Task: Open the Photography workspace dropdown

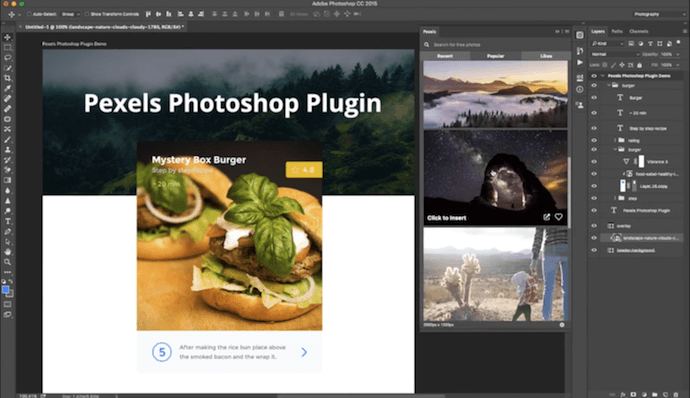Action: click(x=659, y=14)
